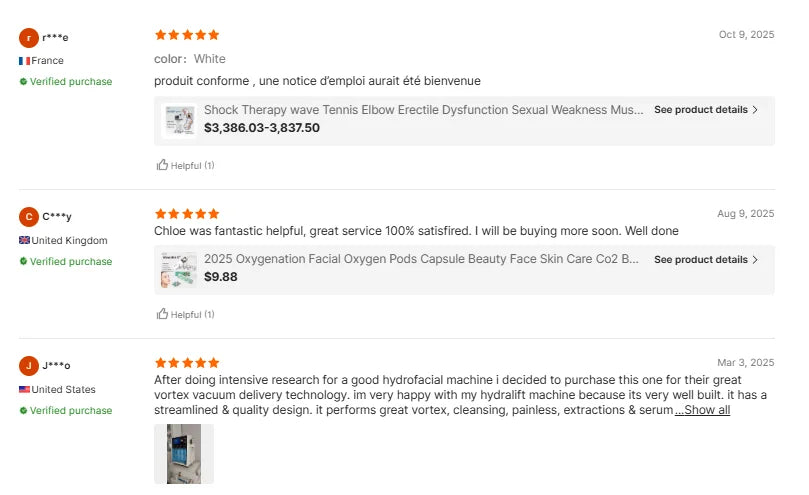Click the green verified badge under France
This screenshot has height=495, width=809.
point(23,82)
